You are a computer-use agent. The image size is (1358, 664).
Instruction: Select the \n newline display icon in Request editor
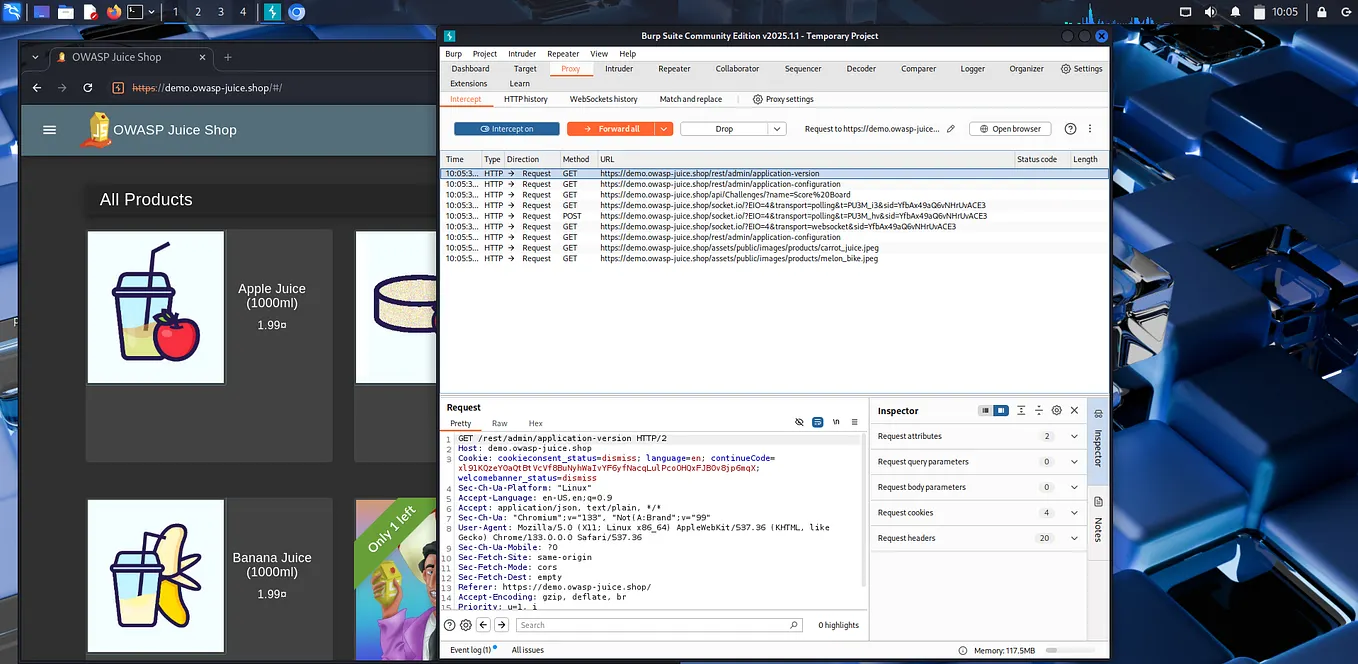click(x=836, y=422)
